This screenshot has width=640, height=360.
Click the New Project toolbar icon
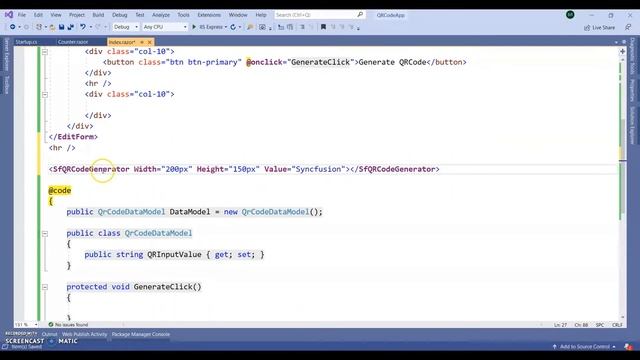(x=39, y=27)
